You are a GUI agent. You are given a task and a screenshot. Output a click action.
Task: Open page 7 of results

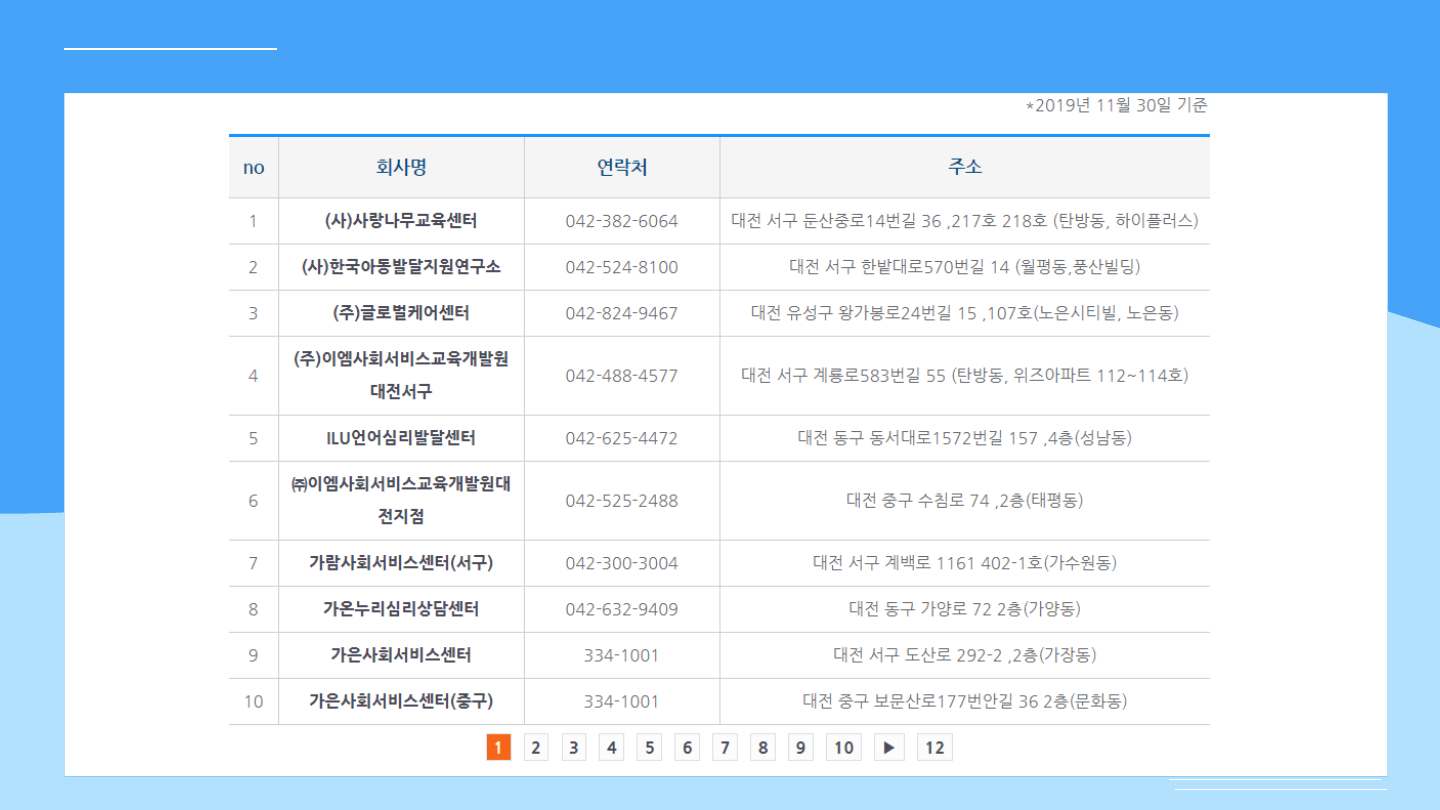coord(725,747)
